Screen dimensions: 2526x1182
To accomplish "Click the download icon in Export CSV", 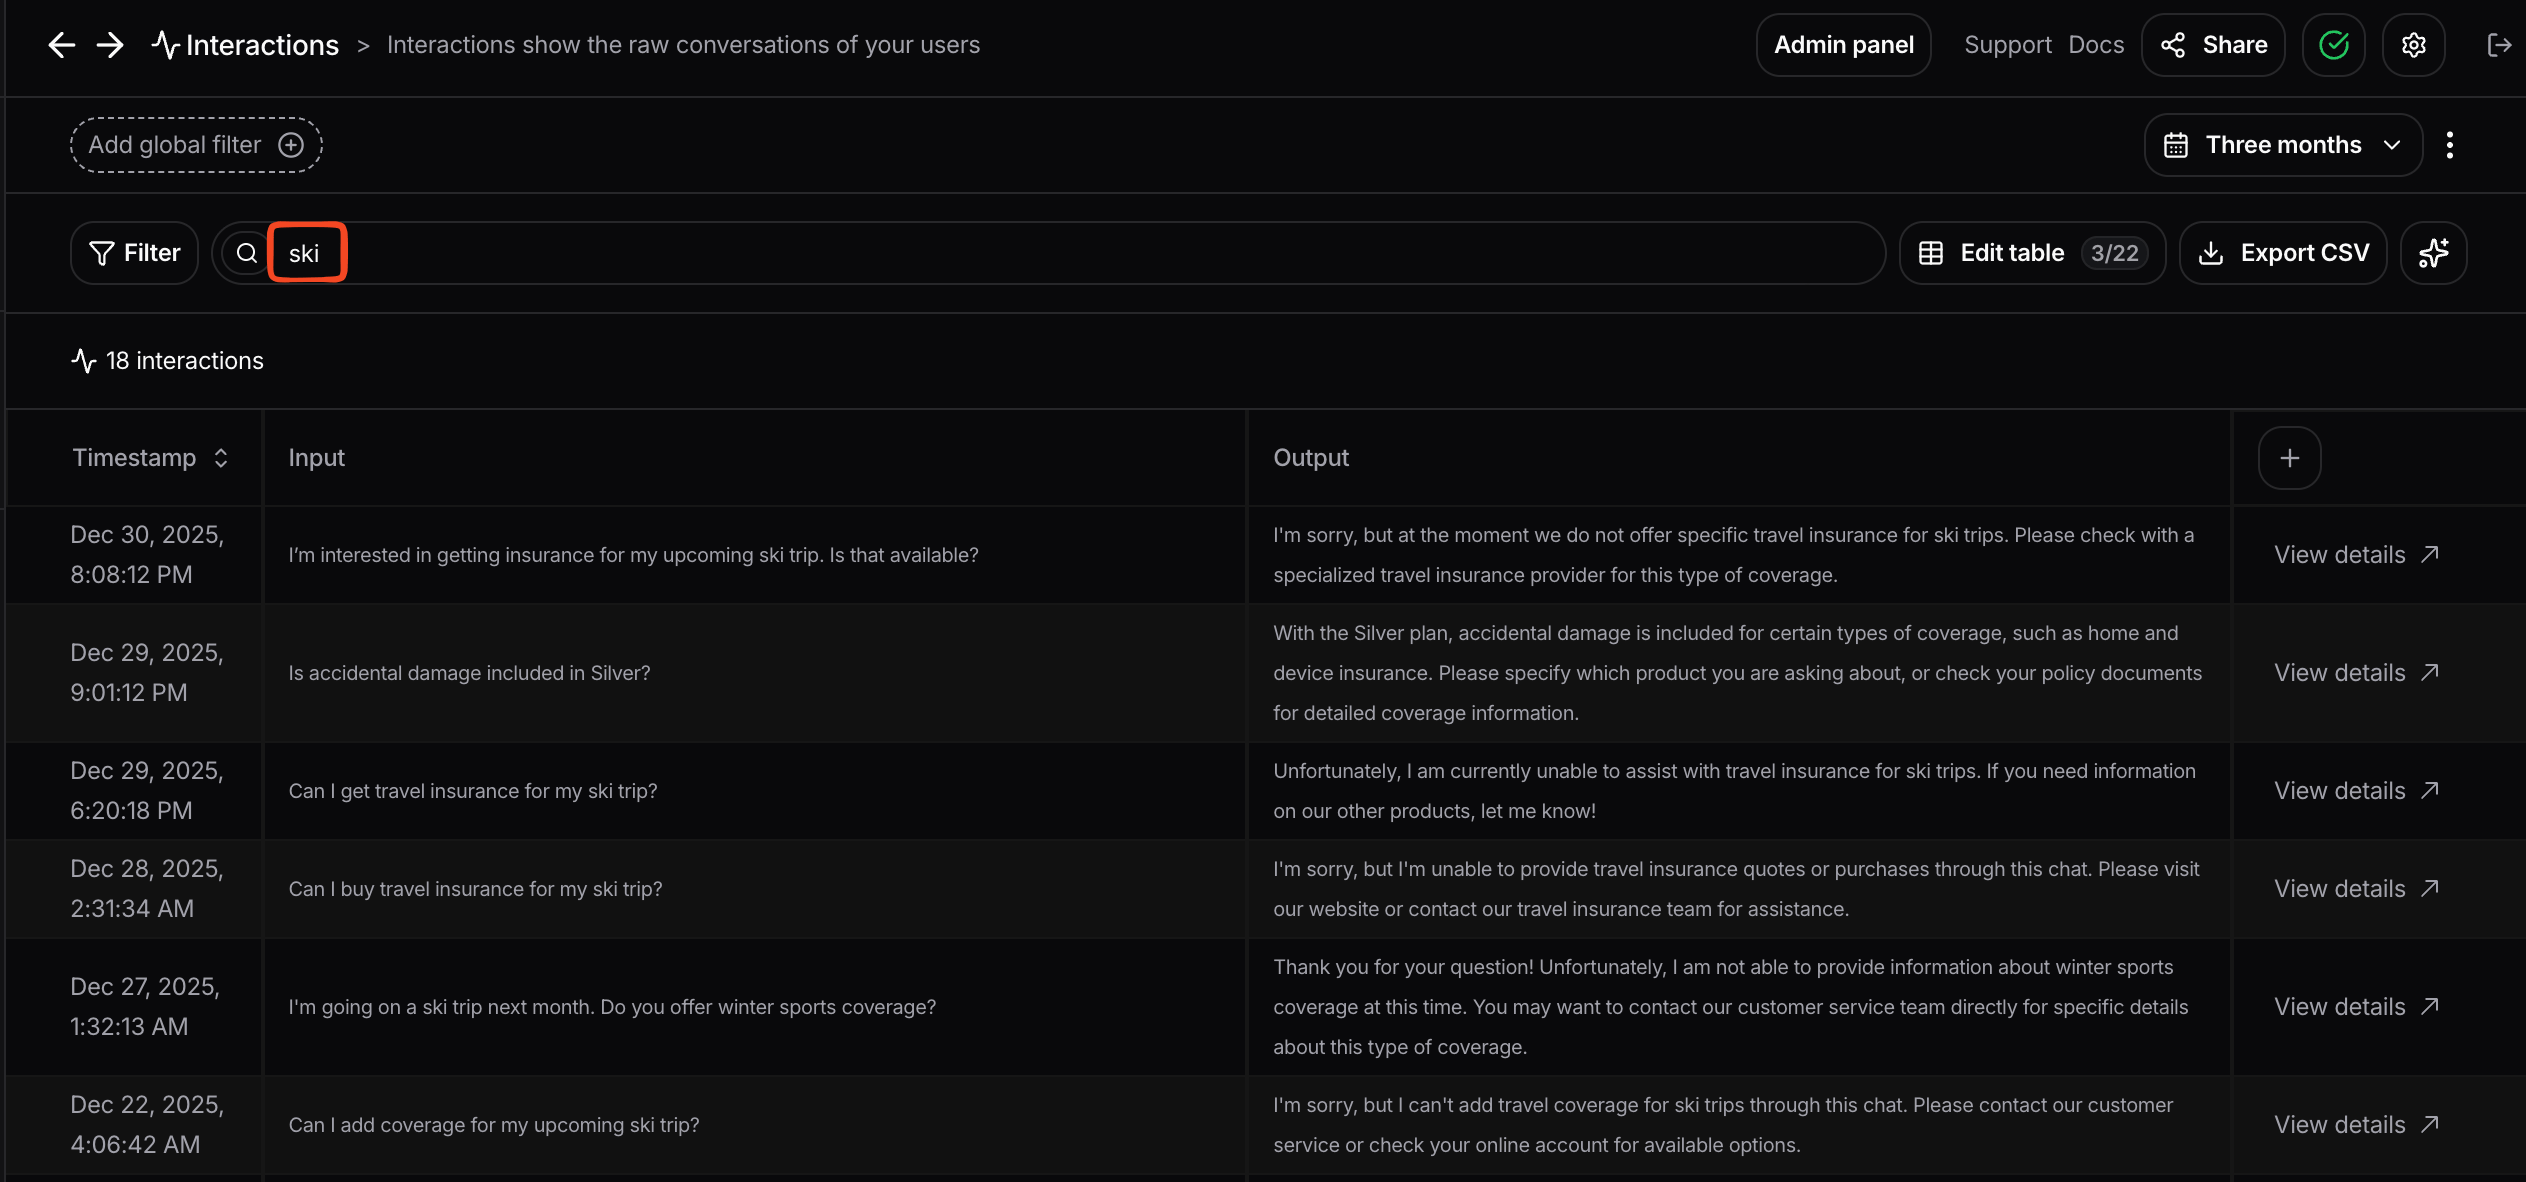I will click(x=2211, y=253).
